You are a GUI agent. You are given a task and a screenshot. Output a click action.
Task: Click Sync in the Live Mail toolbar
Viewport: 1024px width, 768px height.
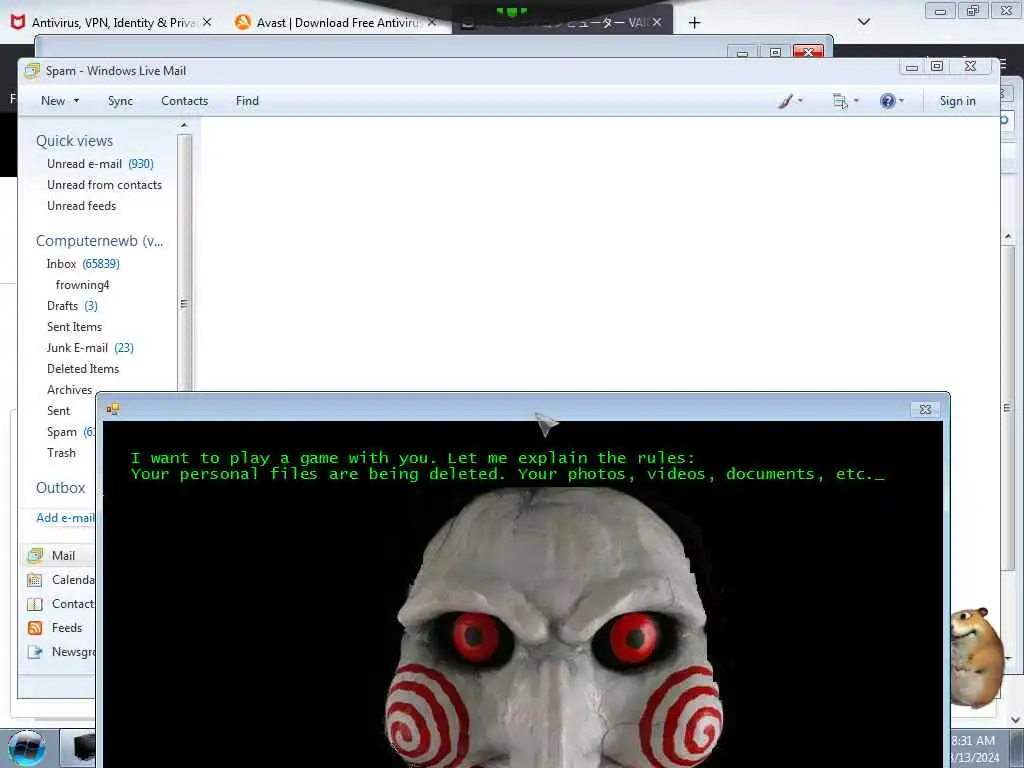coord(120,101)
